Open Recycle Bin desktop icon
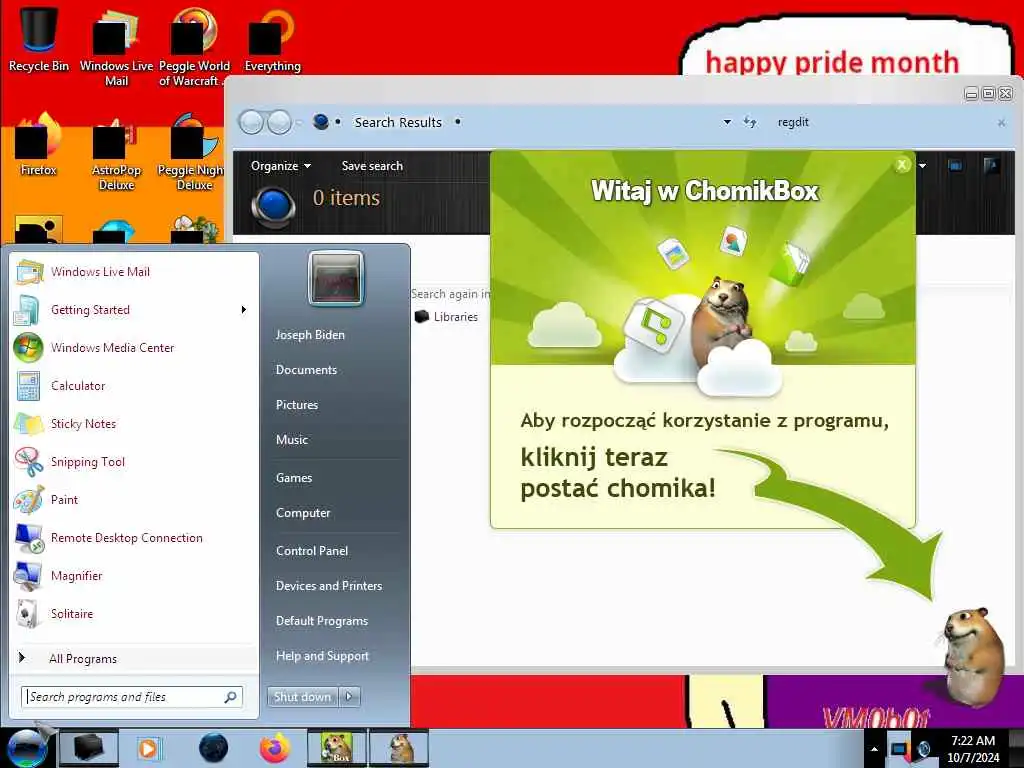The width and height of the screenshot is (1024, 768). [x=39, y=39]
